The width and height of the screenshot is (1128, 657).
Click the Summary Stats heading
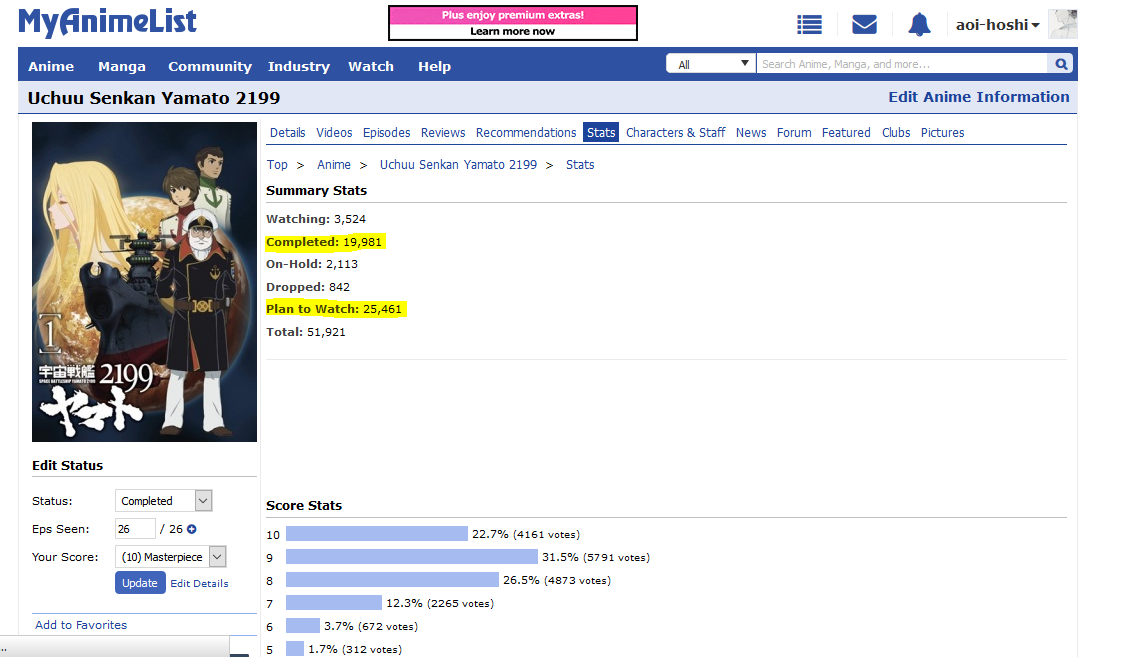(317, 191)
